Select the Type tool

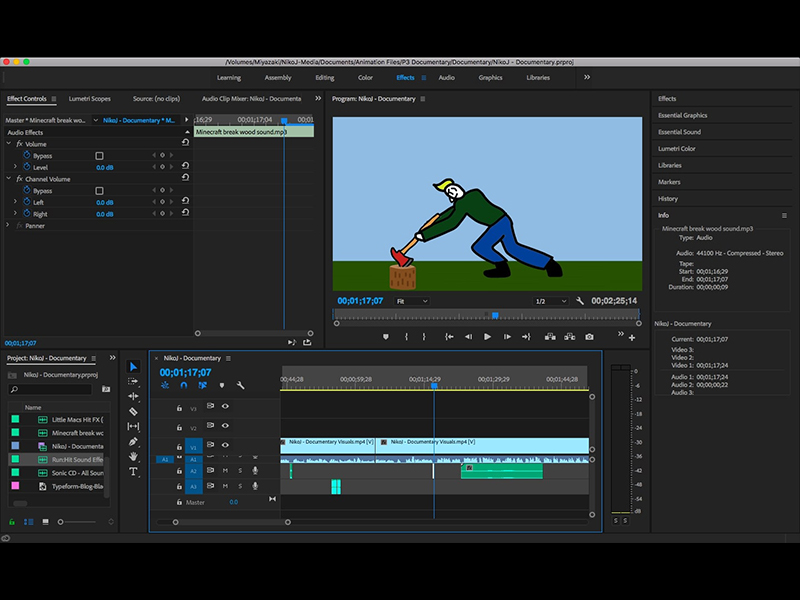point(134,472)
